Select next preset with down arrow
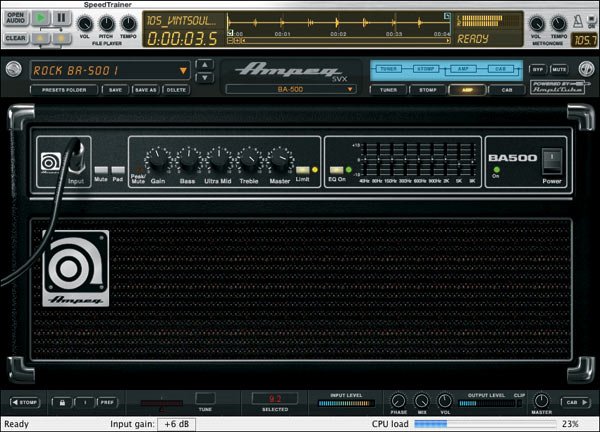Screen dimensions: 600x432 point(205,78)
